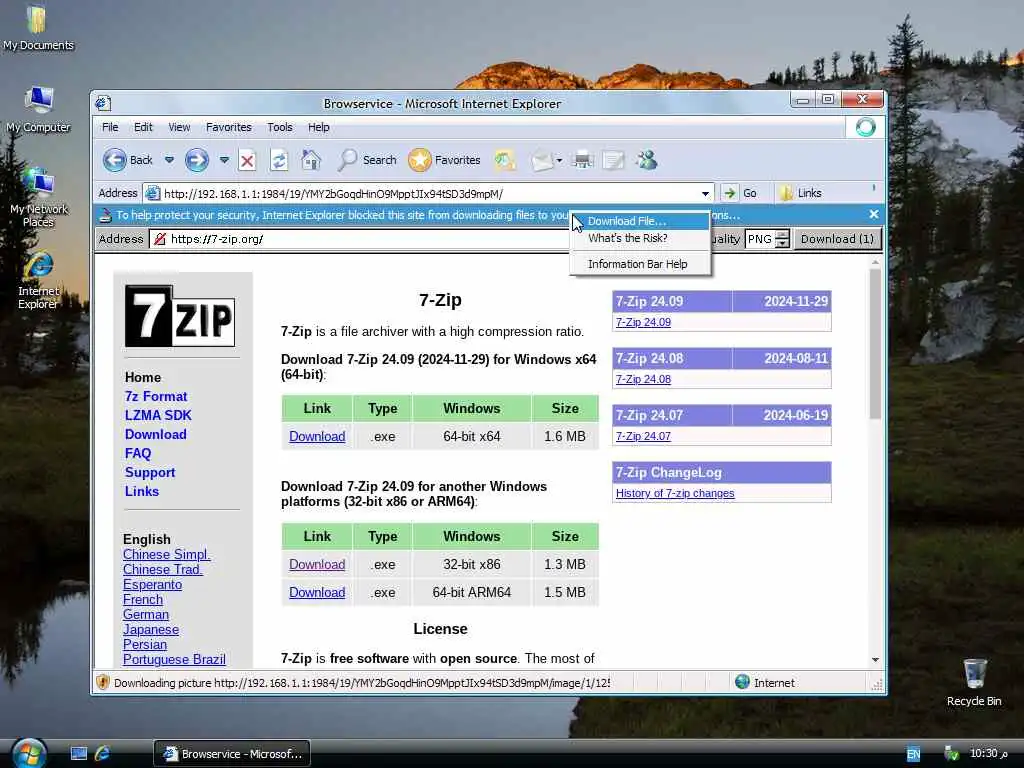Switch language to Japanese
1024x768 pixels.
pyautogui.click(x=151, y=630)
